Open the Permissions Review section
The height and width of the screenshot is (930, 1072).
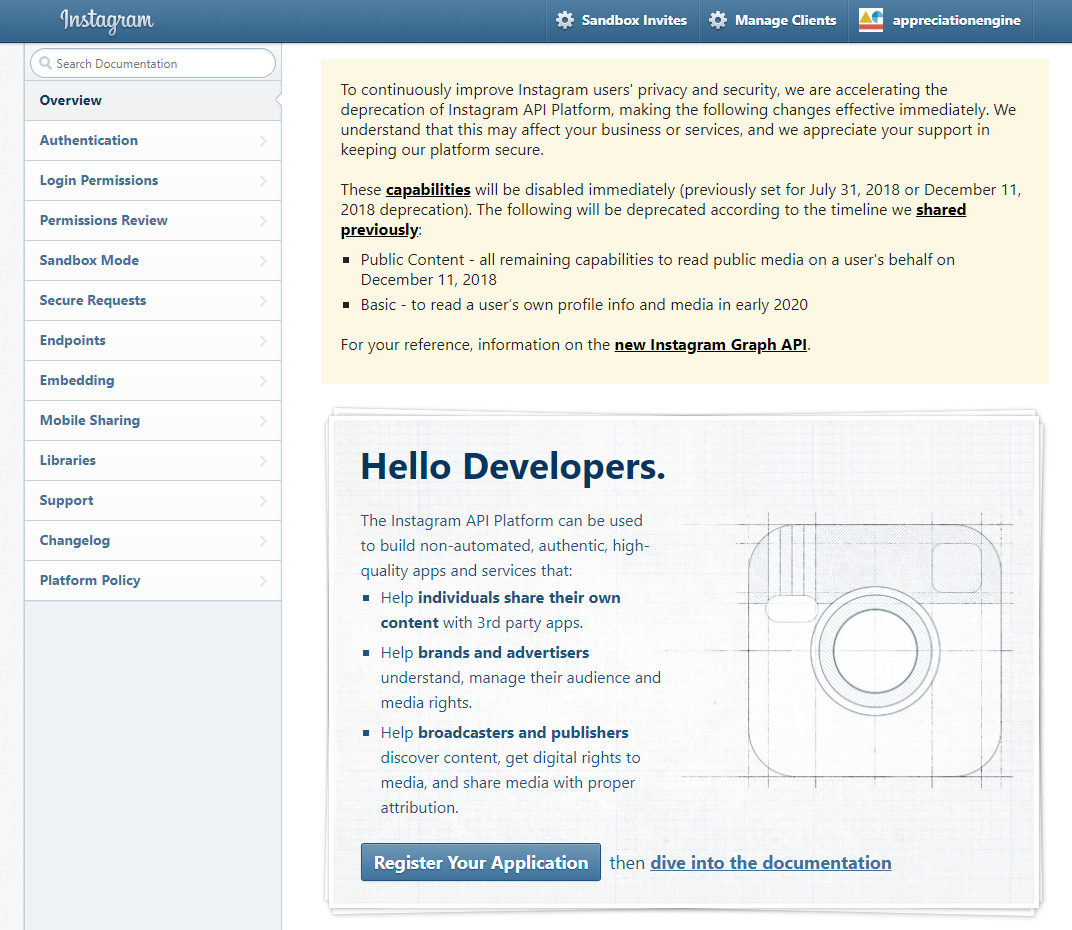[153, 221]
